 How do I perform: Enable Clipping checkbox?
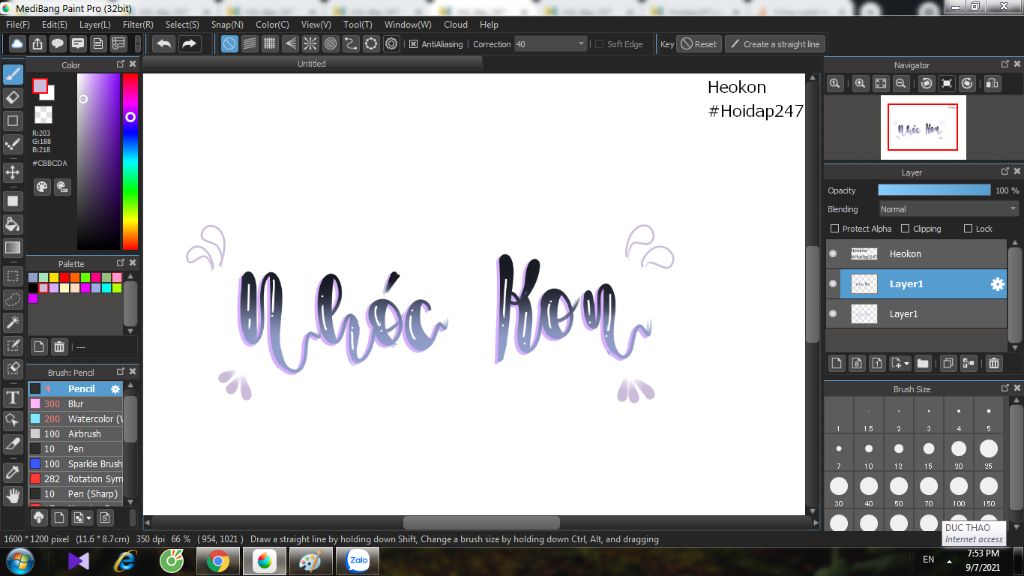point(905,229)
